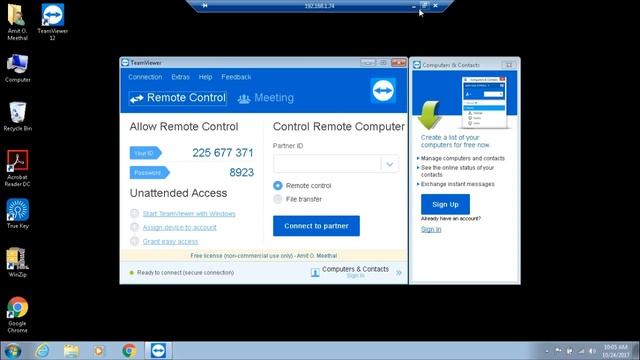
Task: Open File Explorer from taskbar
Action: pyautogui.click(x=71, y=351)
